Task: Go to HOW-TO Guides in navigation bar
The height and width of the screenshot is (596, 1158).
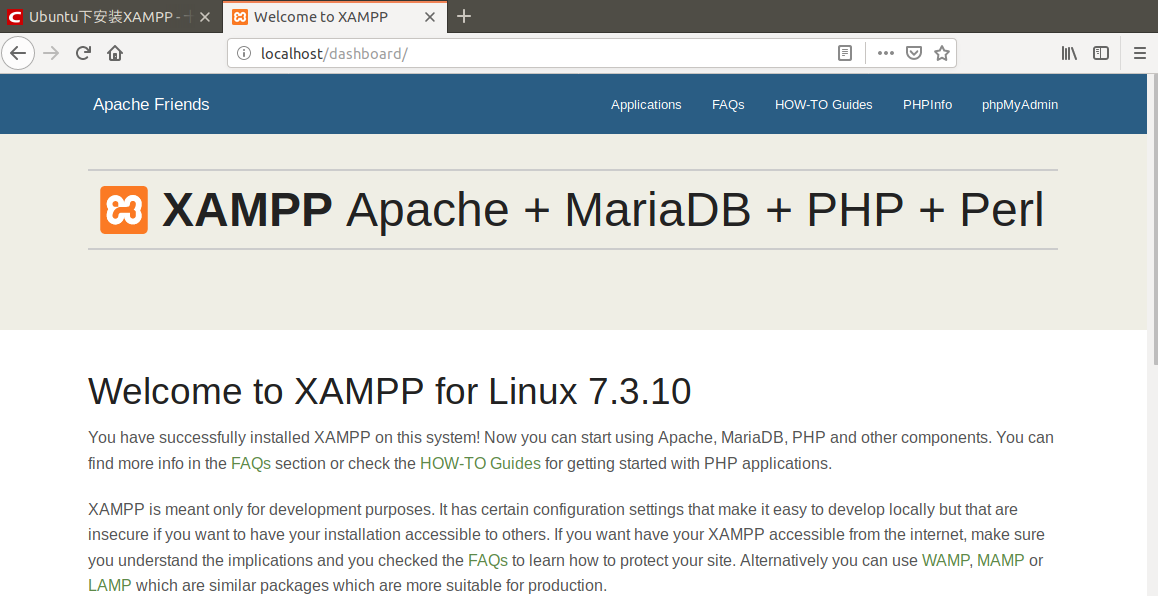Action: tap(823, 105)
